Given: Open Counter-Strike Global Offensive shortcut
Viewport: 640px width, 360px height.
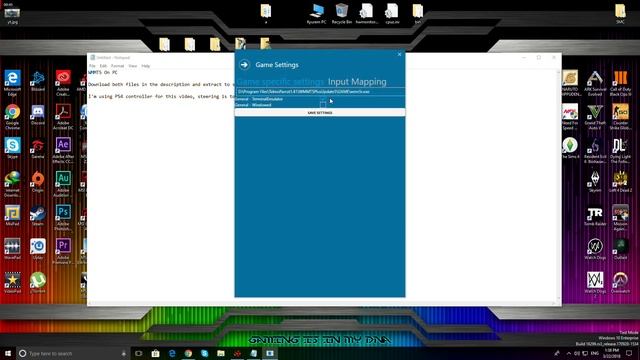Looking at the screenshot, I should [620, 117].
